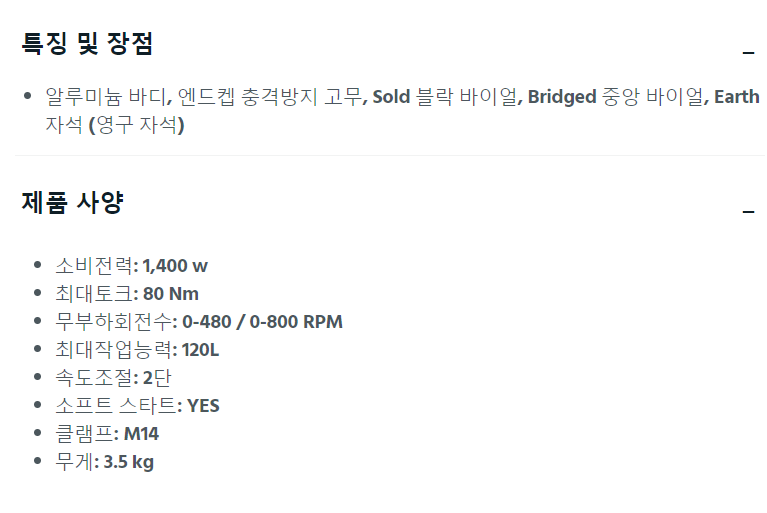Click the 무게: 3.5 kg line
767x513 pixels.
104,462
